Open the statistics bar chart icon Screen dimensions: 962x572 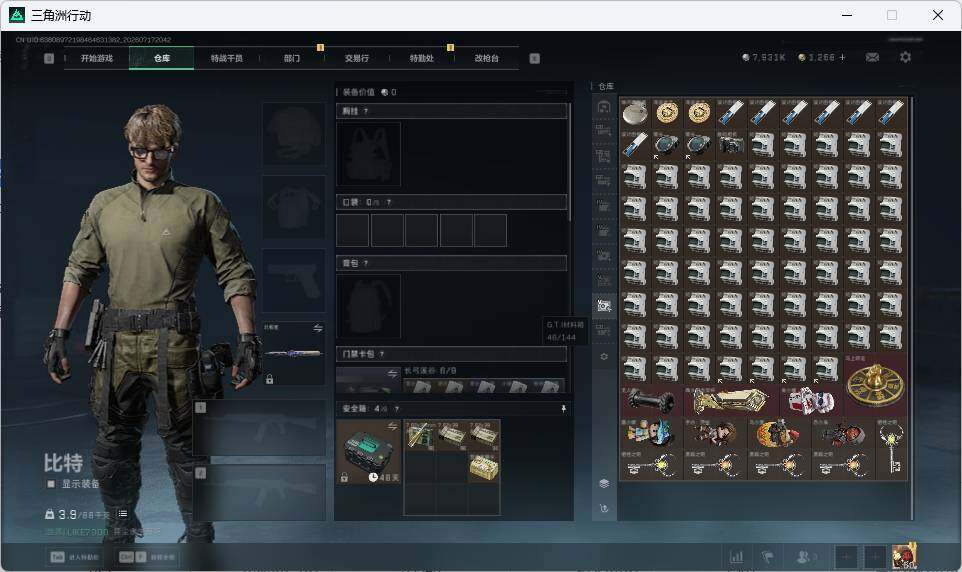pyautogui.click(x=736, y=557)
